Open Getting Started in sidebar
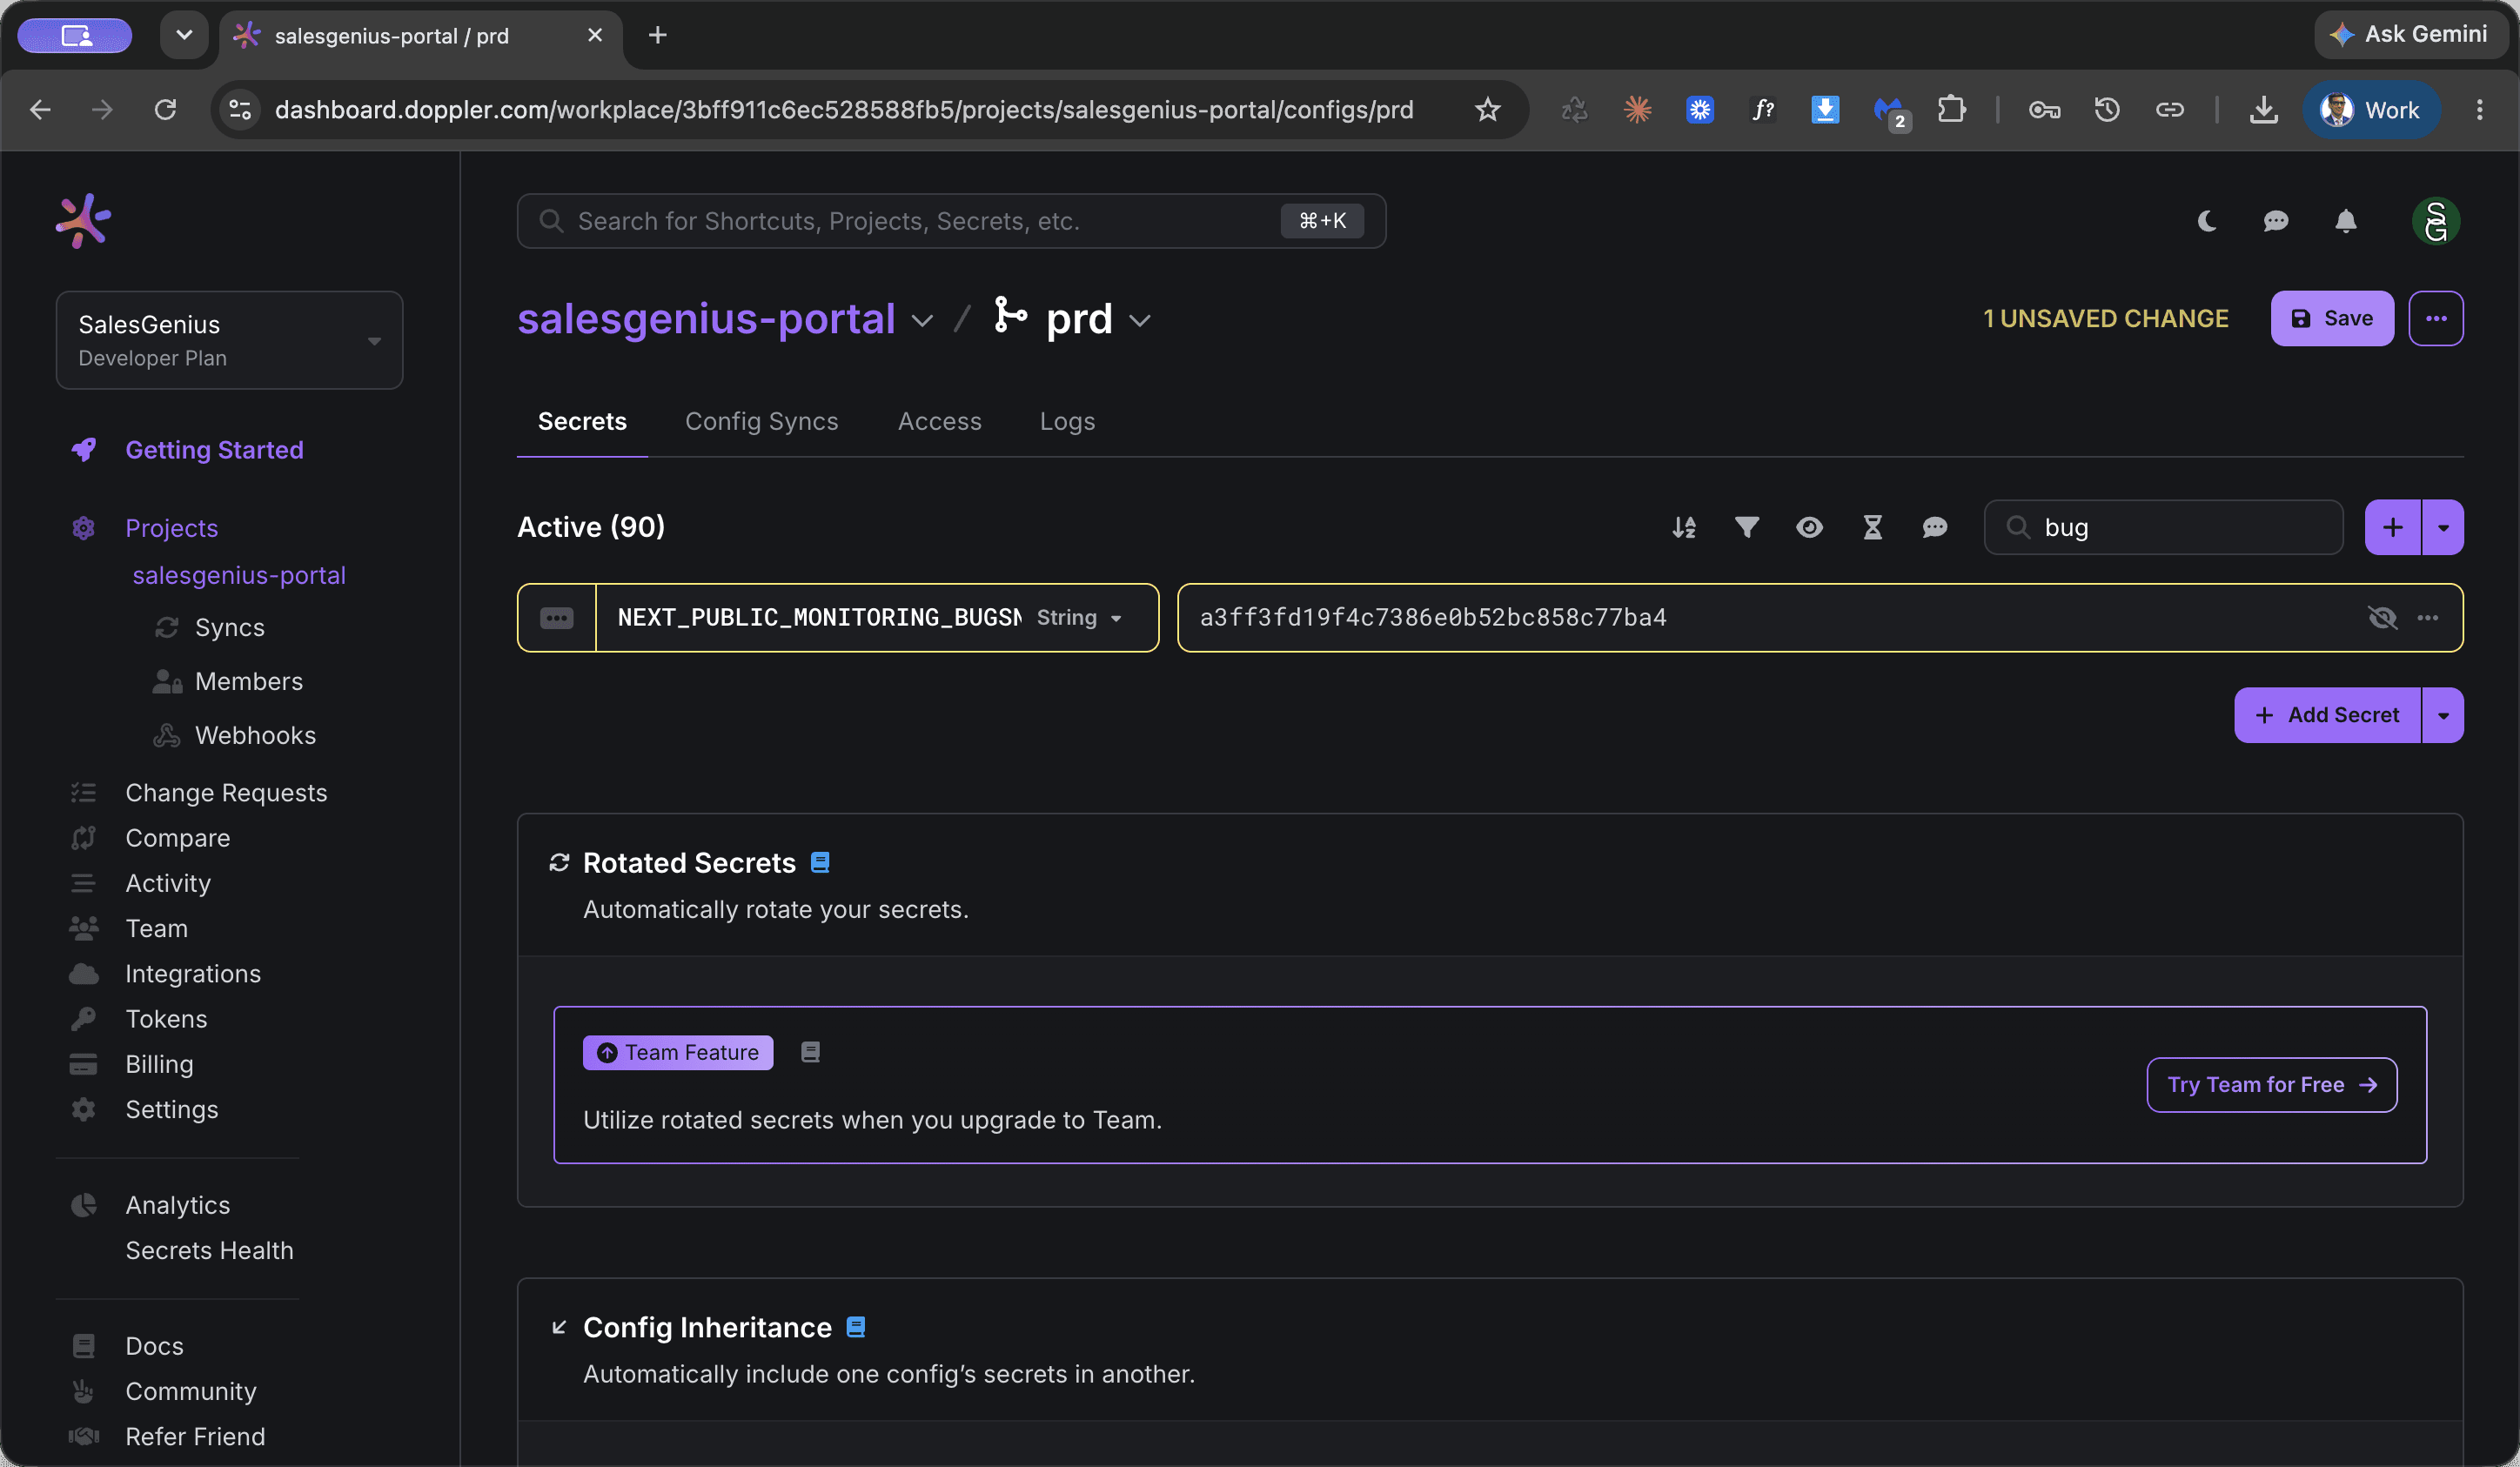Screen dimensions: 2520x1467 coord(214,450)
